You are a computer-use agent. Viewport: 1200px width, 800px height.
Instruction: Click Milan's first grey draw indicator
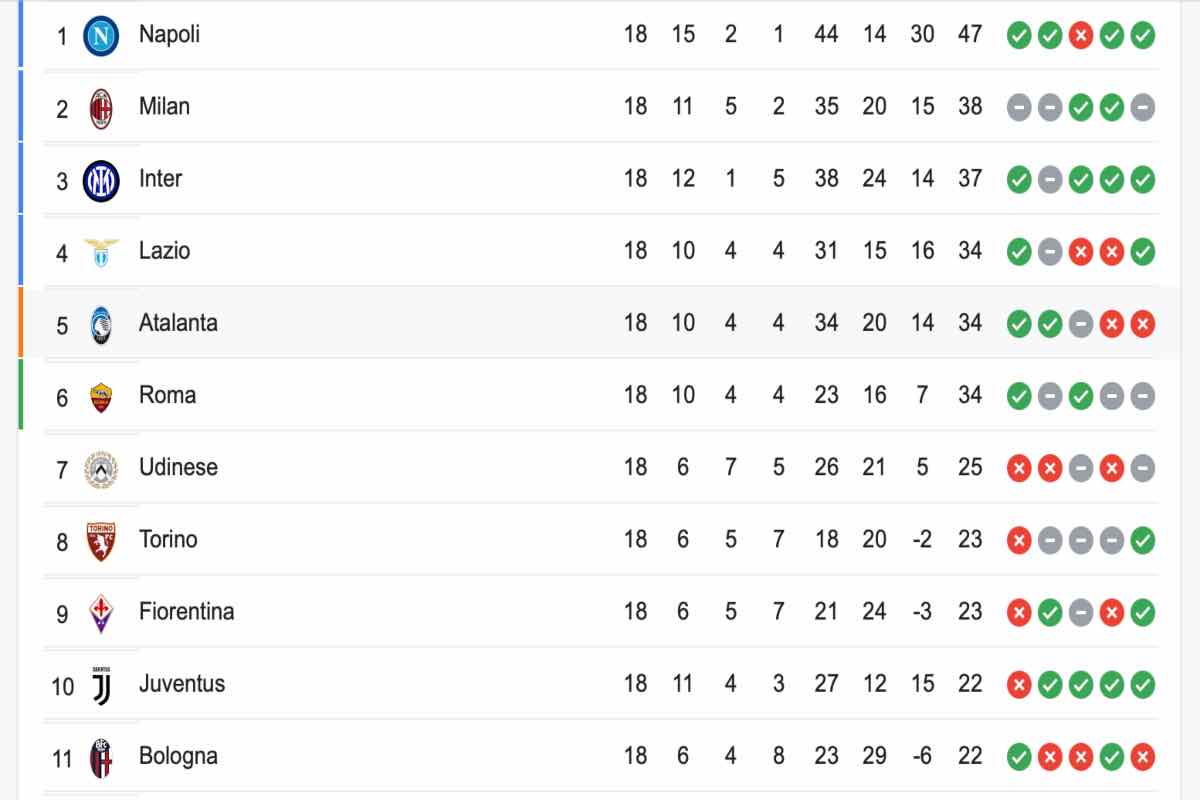[1019, 108]
